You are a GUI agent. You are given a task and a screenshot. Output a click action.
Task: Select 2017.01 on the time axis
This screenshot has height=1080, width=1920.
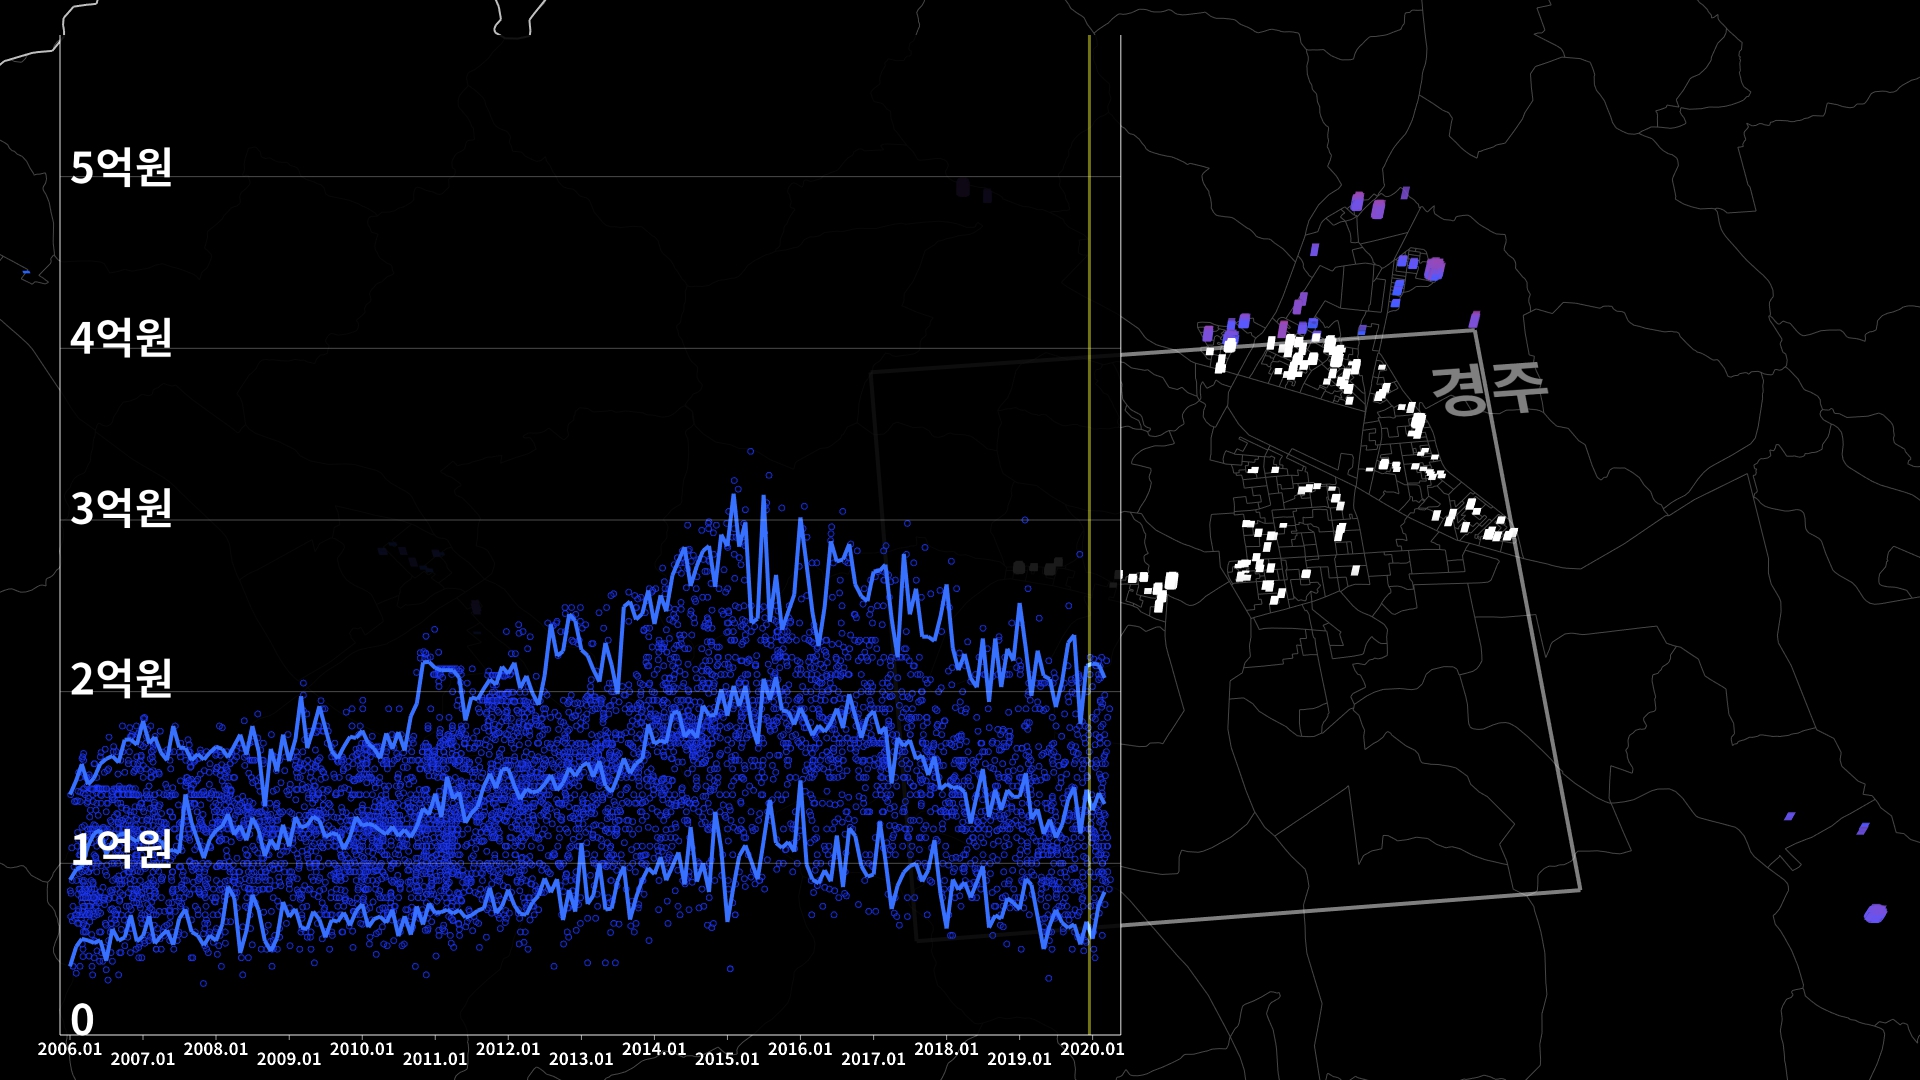[873, 1059]
